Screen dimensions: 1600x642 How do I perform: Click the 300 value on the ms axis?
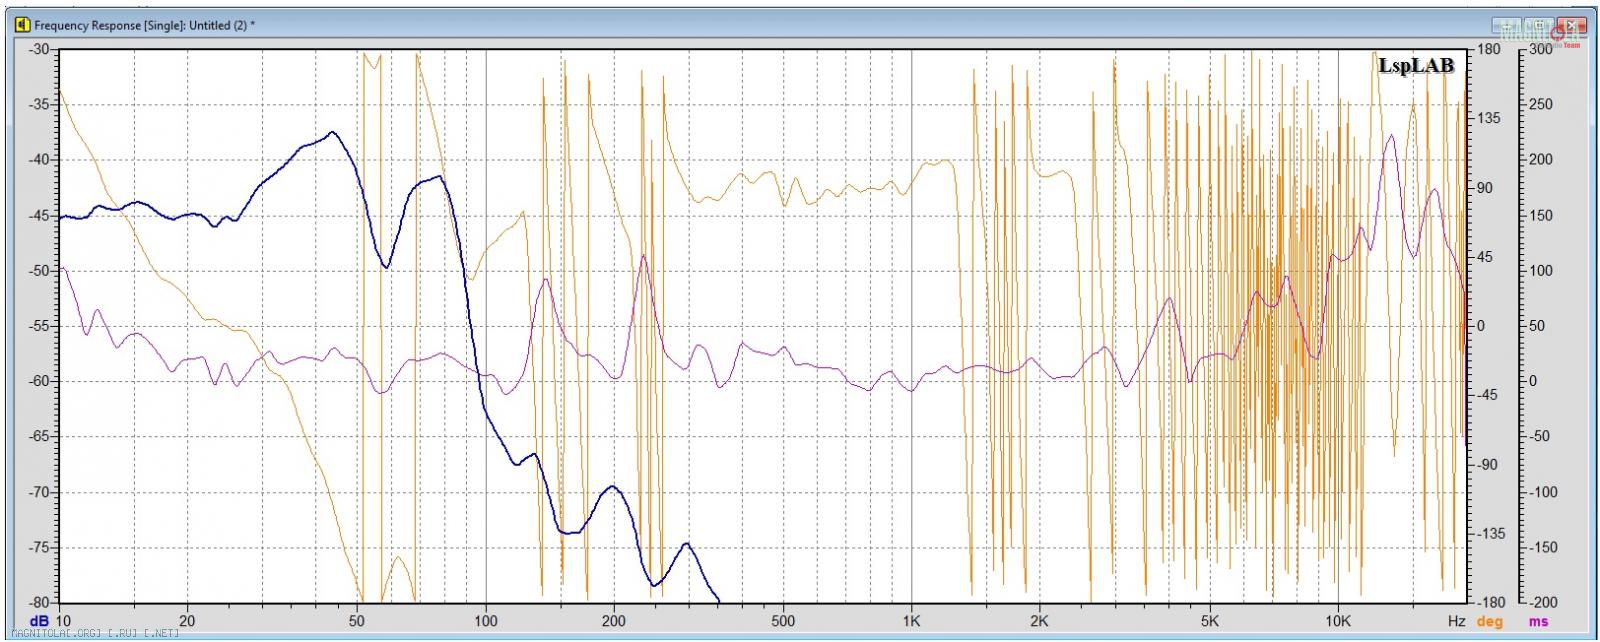tap(1540, 49)
